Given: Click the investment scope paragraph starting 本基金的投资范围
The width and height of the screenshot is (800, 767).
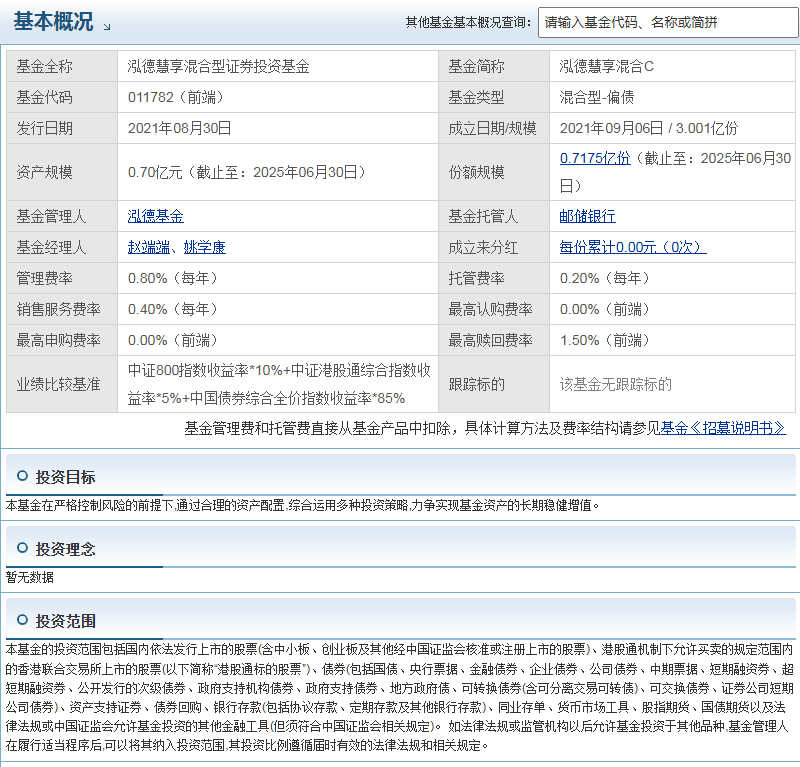Looking at the screenshot, I should click(399, 698).
